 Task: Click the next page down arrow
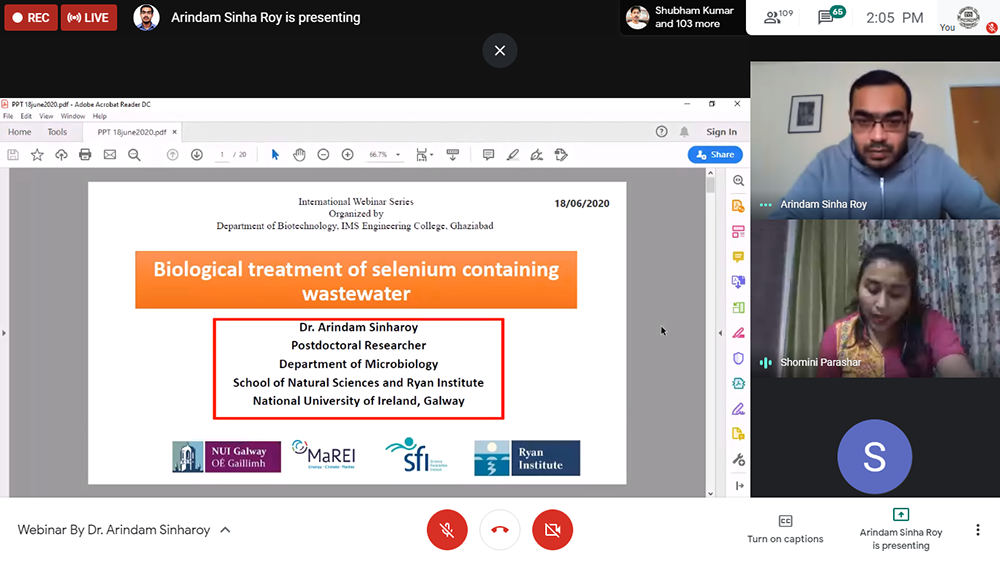[x=197, y=155]
